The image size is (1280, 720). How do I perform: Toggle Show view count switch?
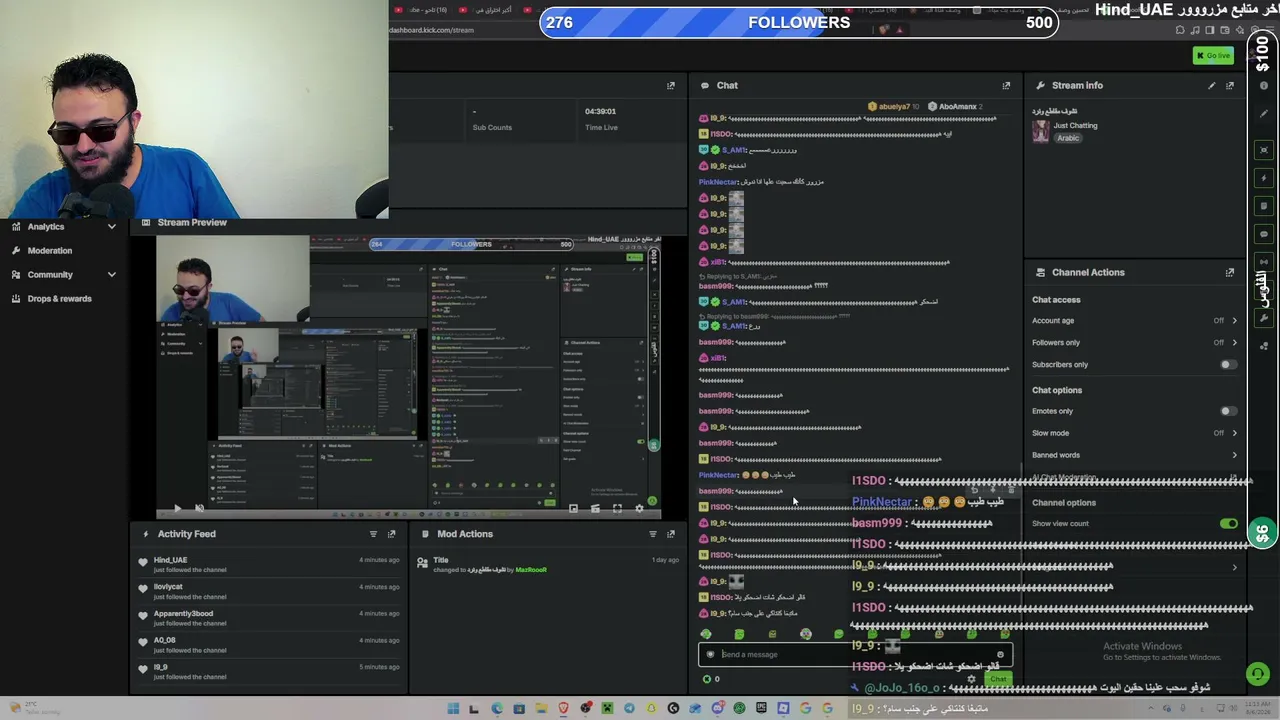1229,524
